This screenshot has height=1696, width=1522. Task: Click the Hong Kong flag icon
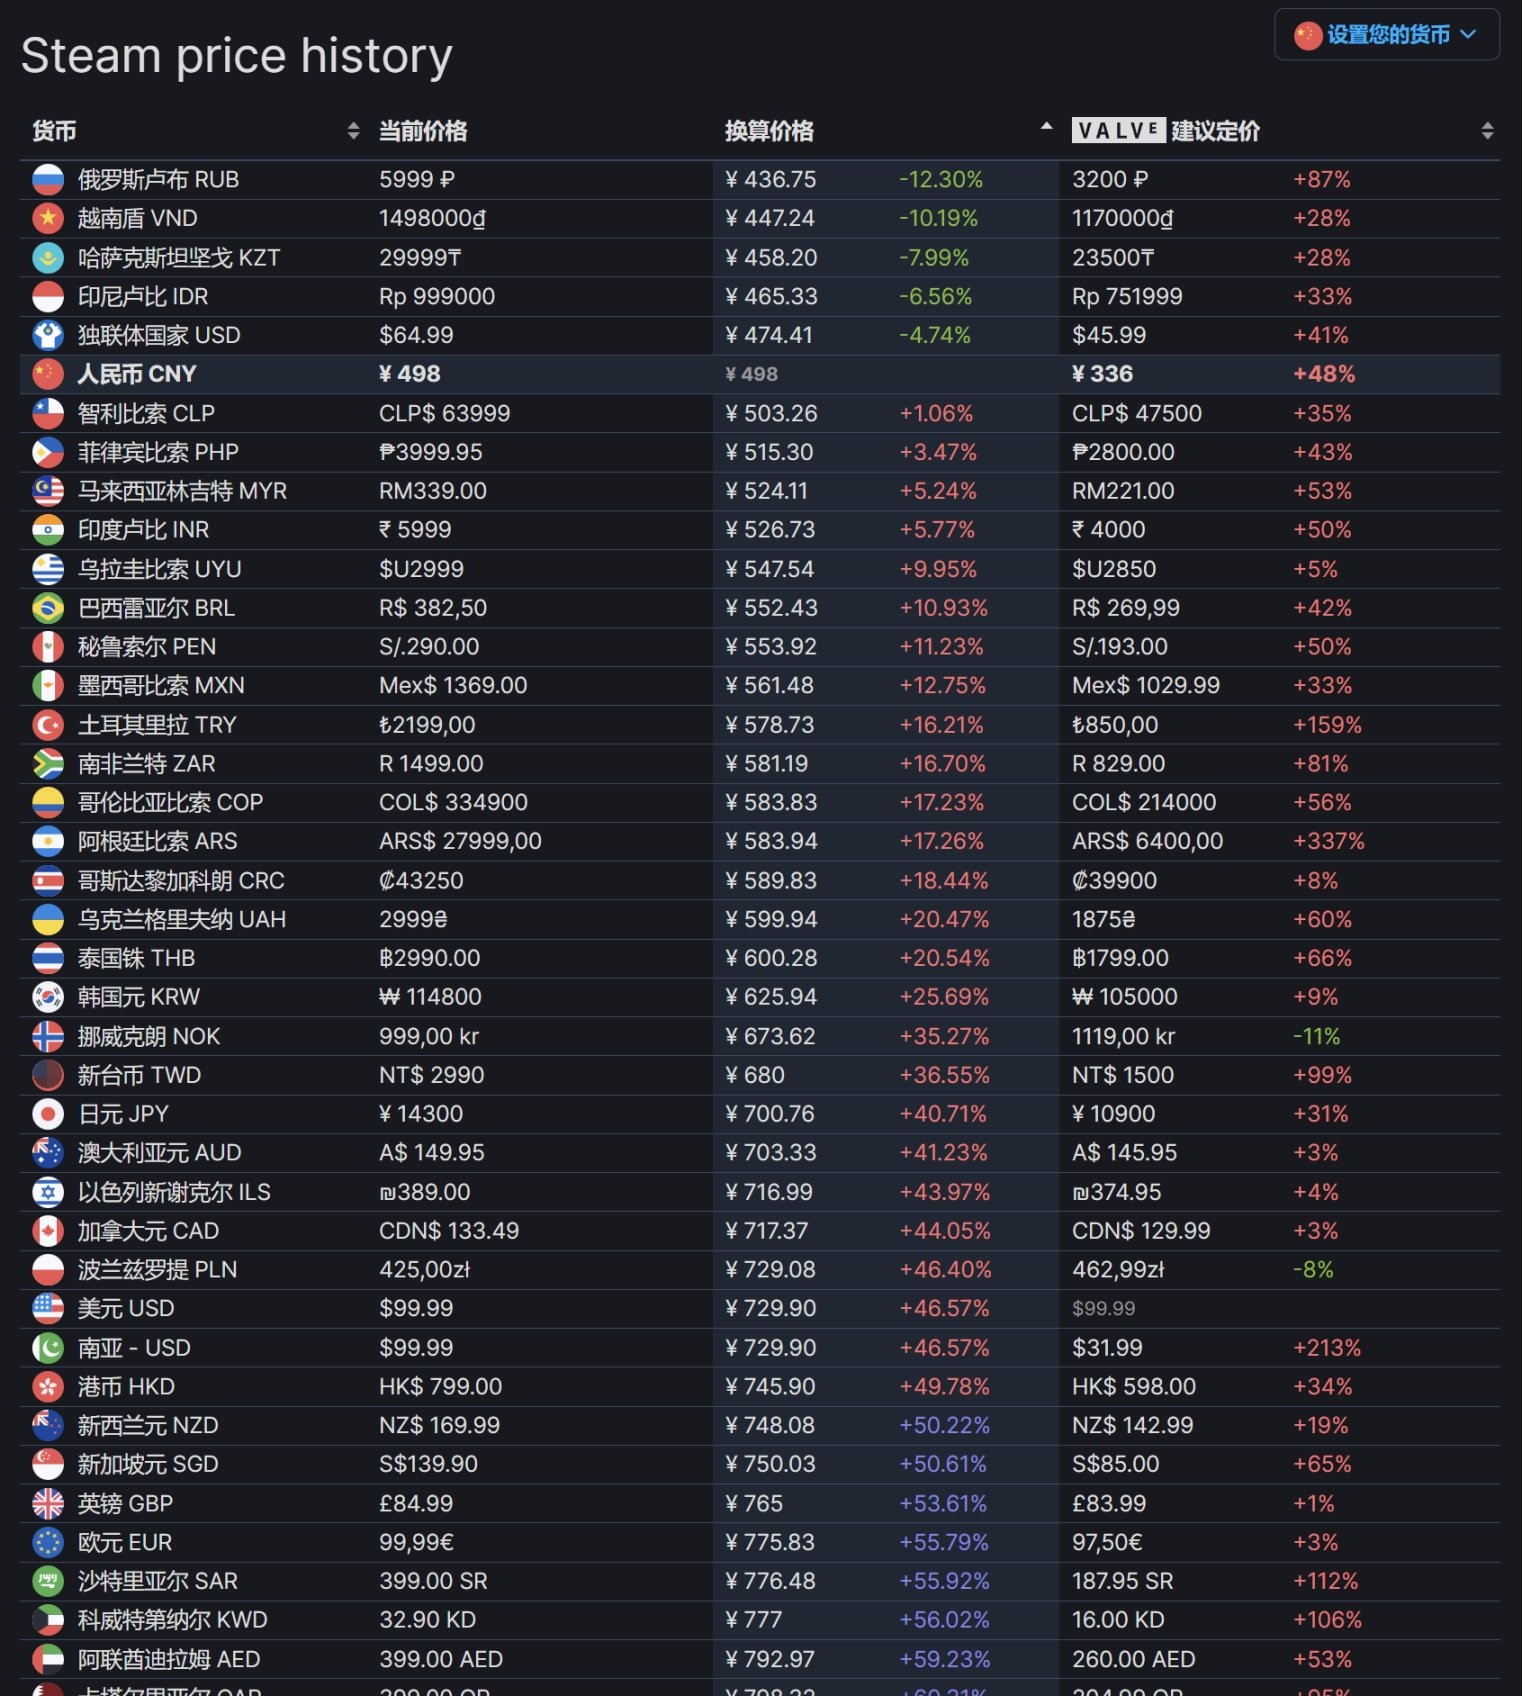tap(48, 1387)
